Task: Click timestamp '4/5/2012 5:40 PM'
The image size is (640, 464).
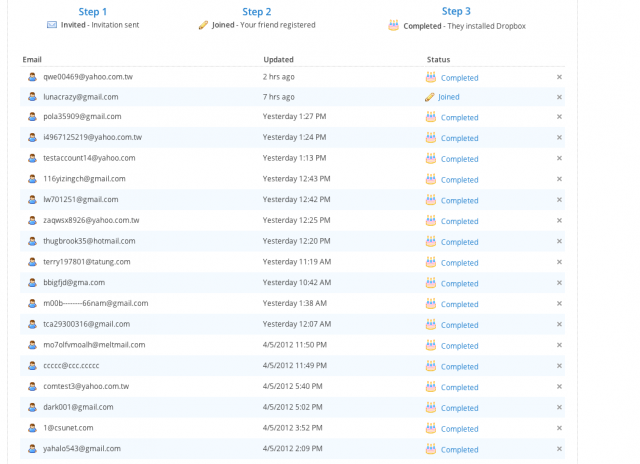Action: click(293, 386)
